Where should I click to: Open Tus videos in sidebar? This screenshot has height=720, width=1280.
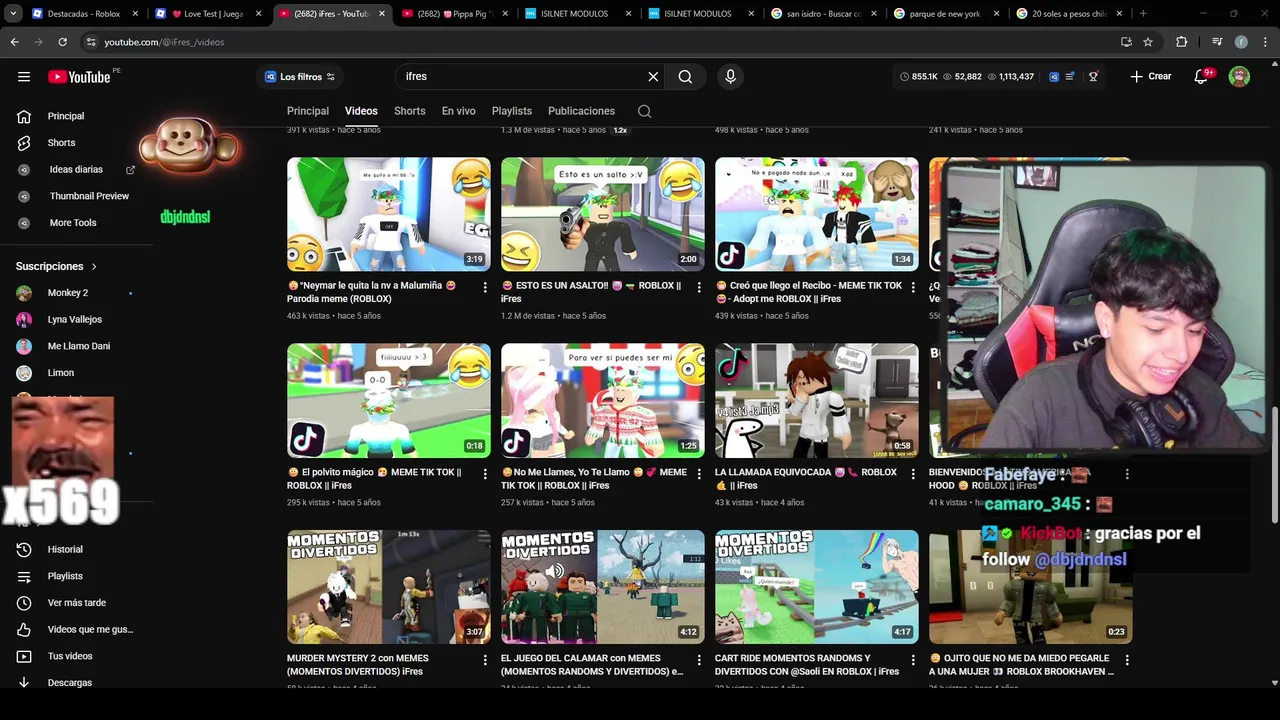(x=70, y=656)
